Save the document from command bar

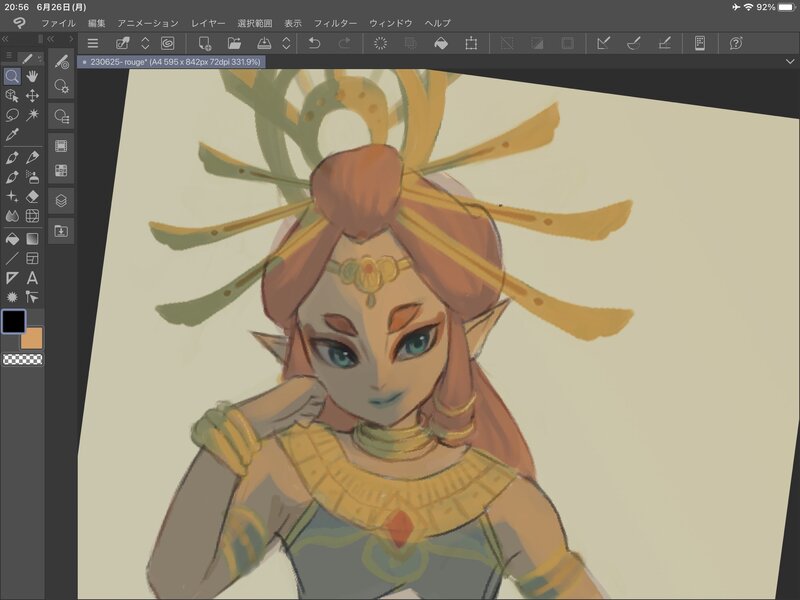coord(264,43)
